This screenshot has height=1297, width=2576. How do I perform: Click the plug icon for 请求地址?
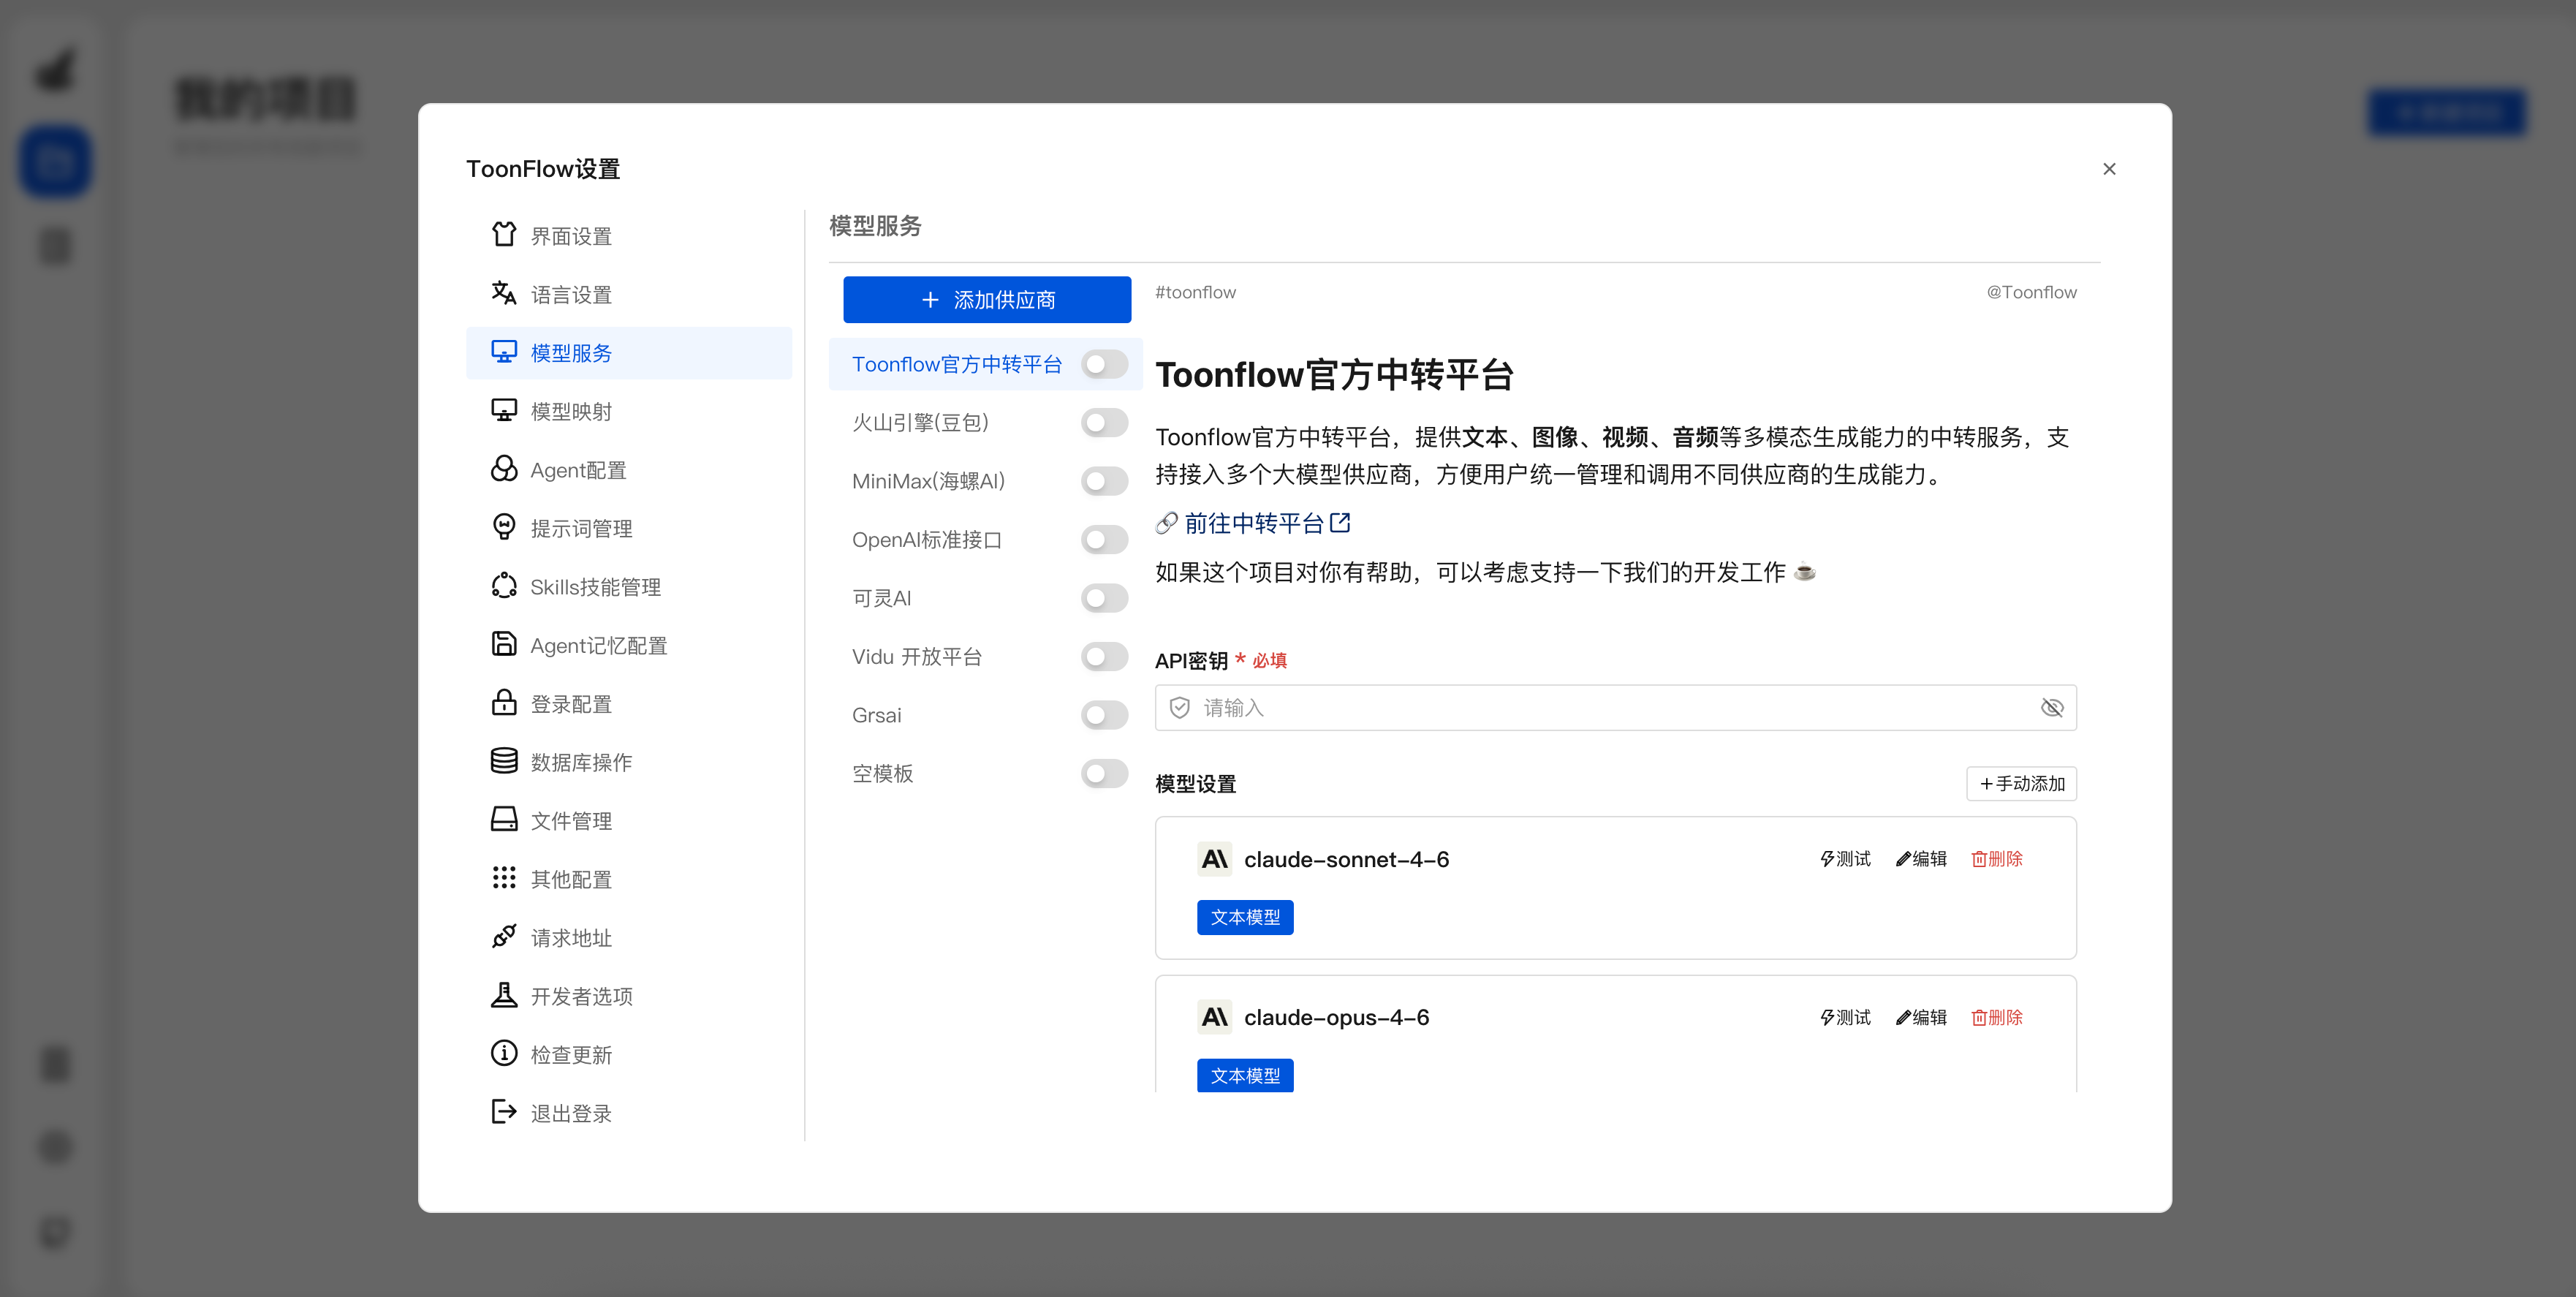pyautogui.click(x=504, y=937)
